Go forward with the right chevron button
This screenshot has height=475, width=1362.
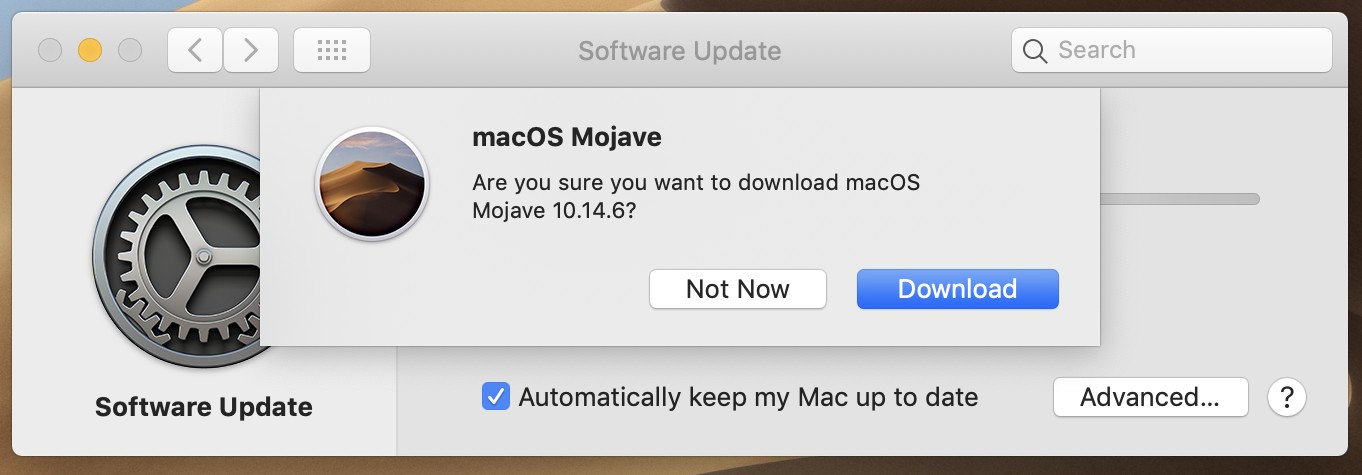pos(250,50)
